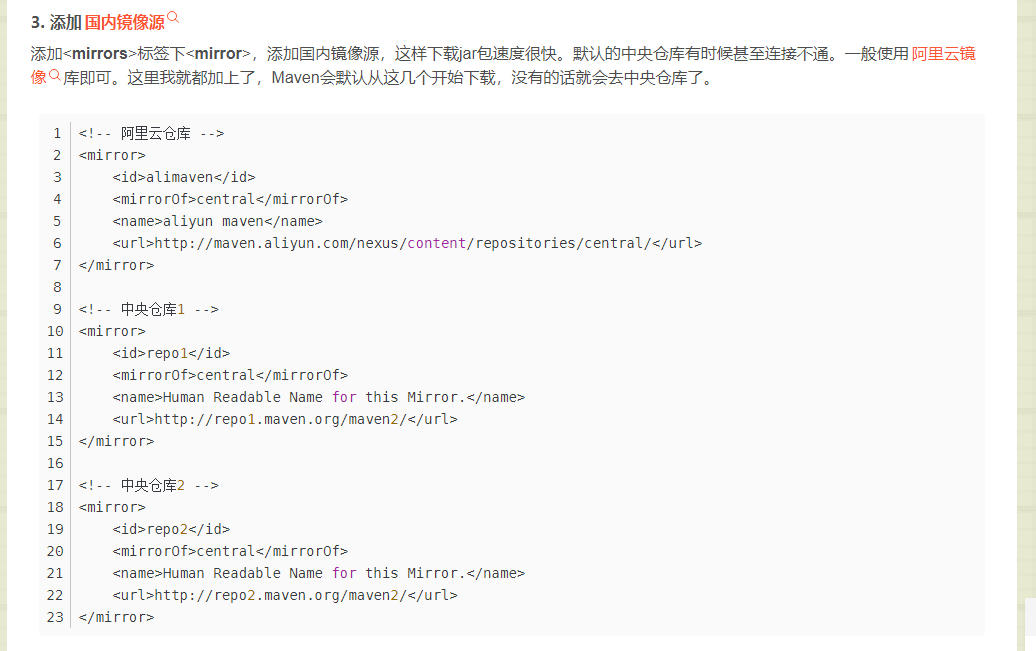Click the repo1.maven.org URL line

(285, 419)
